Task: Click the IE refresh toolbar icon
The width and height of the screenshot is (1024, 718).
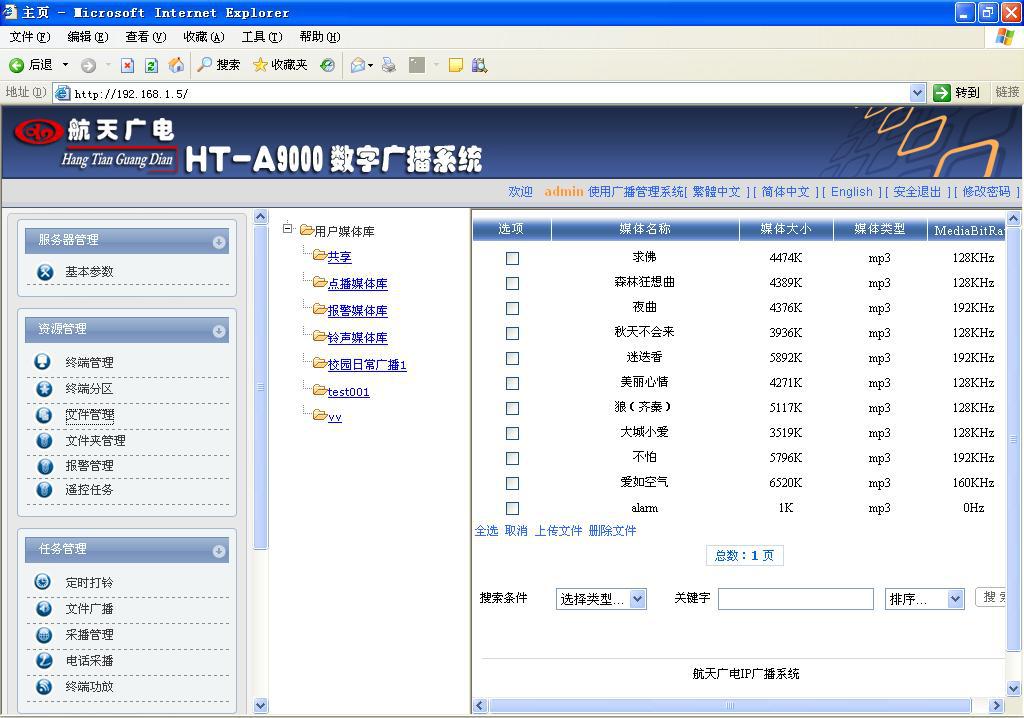Action: tap(151, 65)
